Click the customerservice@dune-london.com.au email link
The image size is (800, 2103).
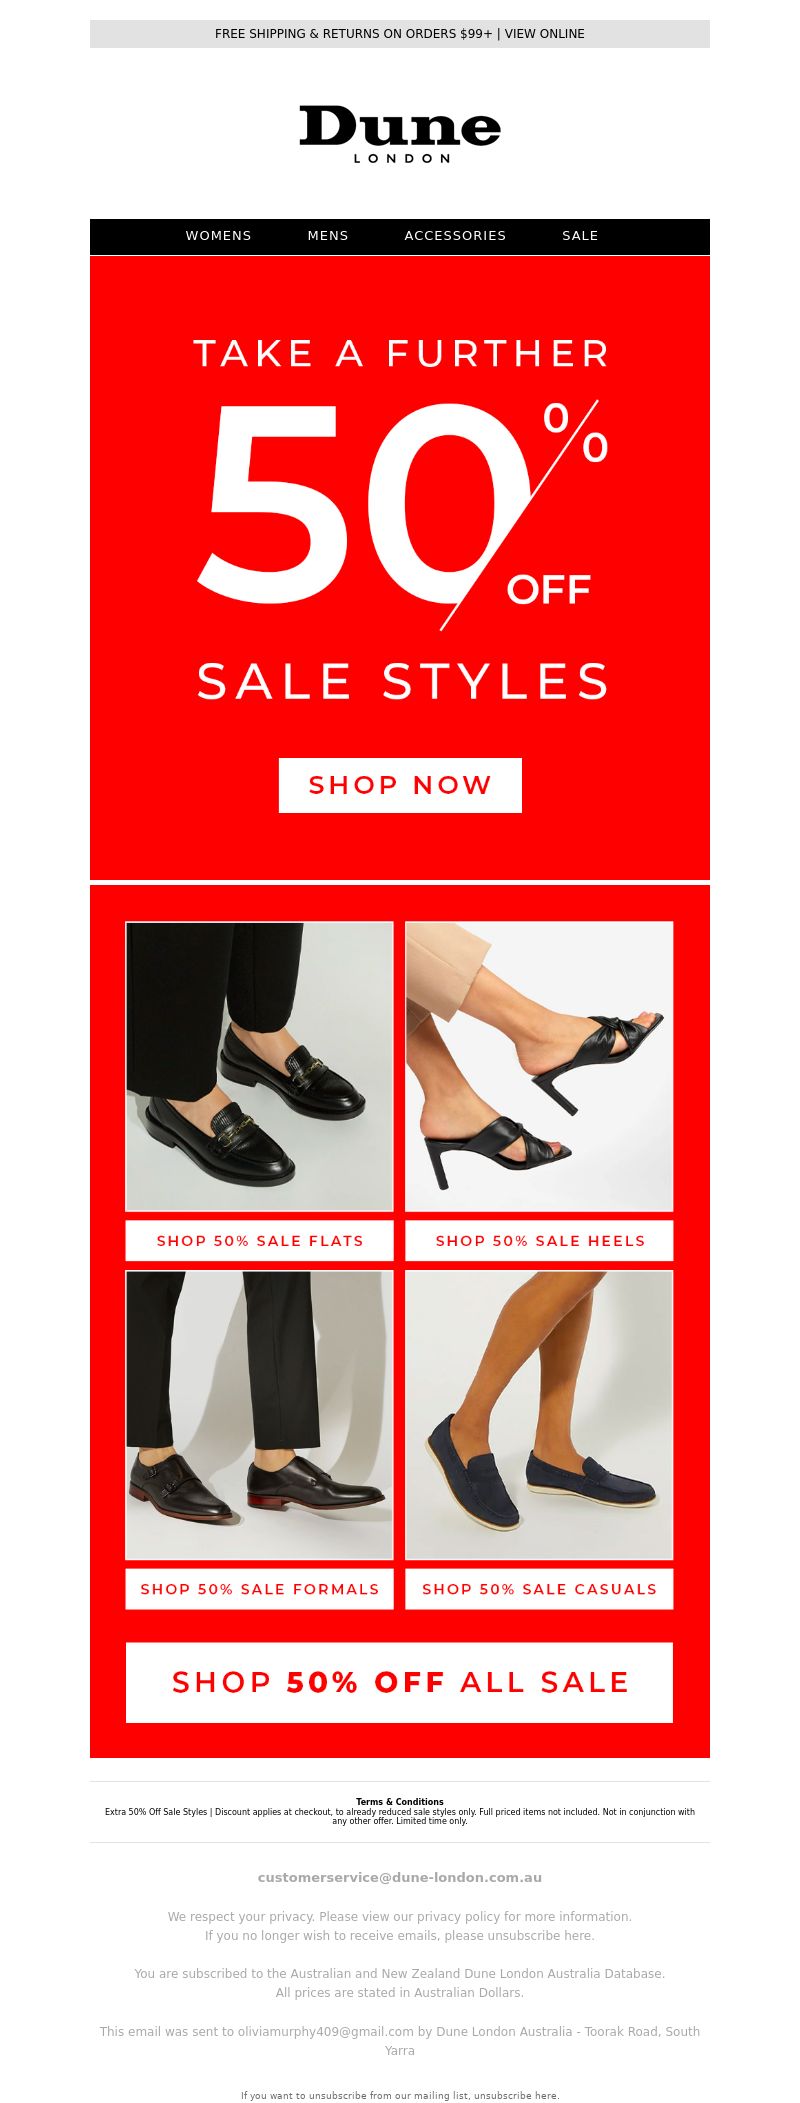pyautogui.click(x=400, y=1877)
